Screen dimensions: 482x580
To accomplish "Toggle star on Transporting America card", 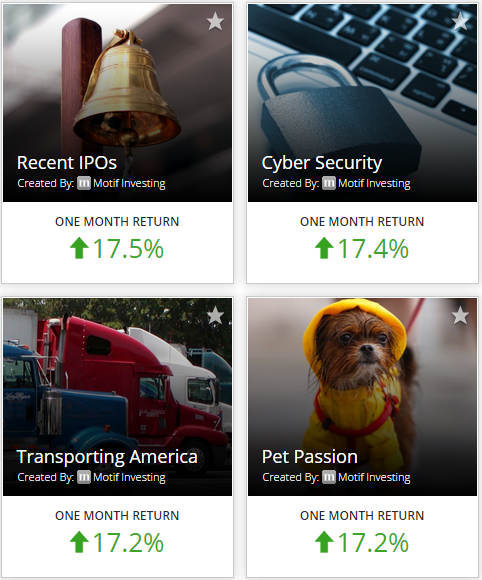I will 215,316.
